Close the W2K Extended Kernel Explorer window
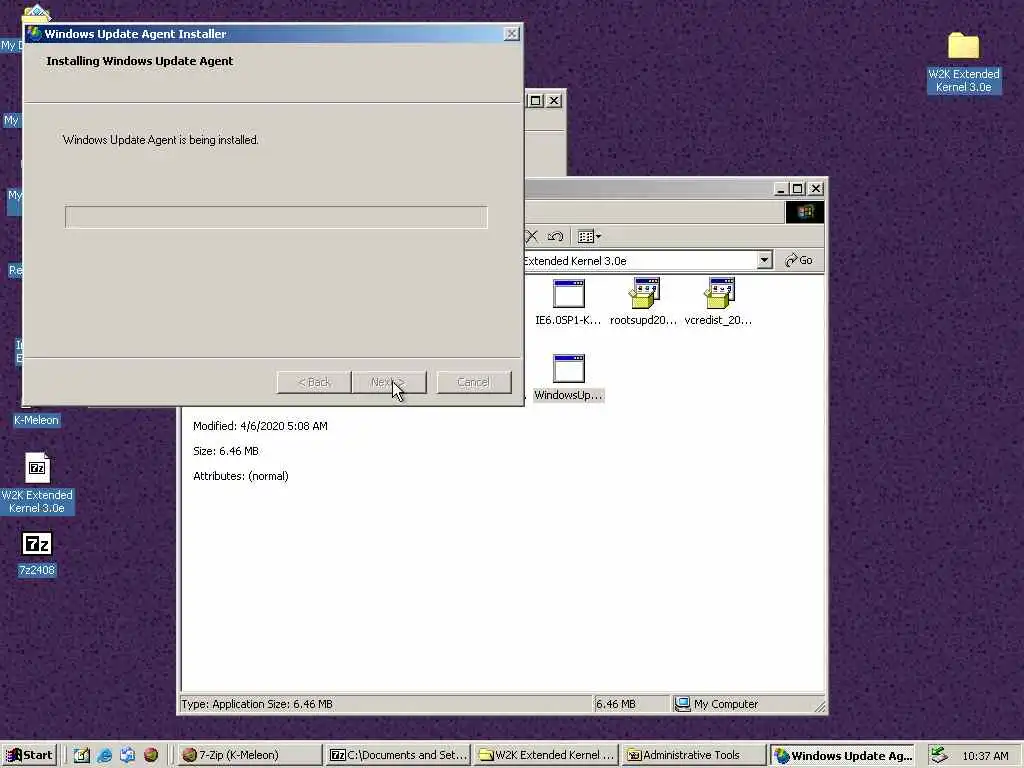This screenshot has width=1024, height=768. [816, 189]
